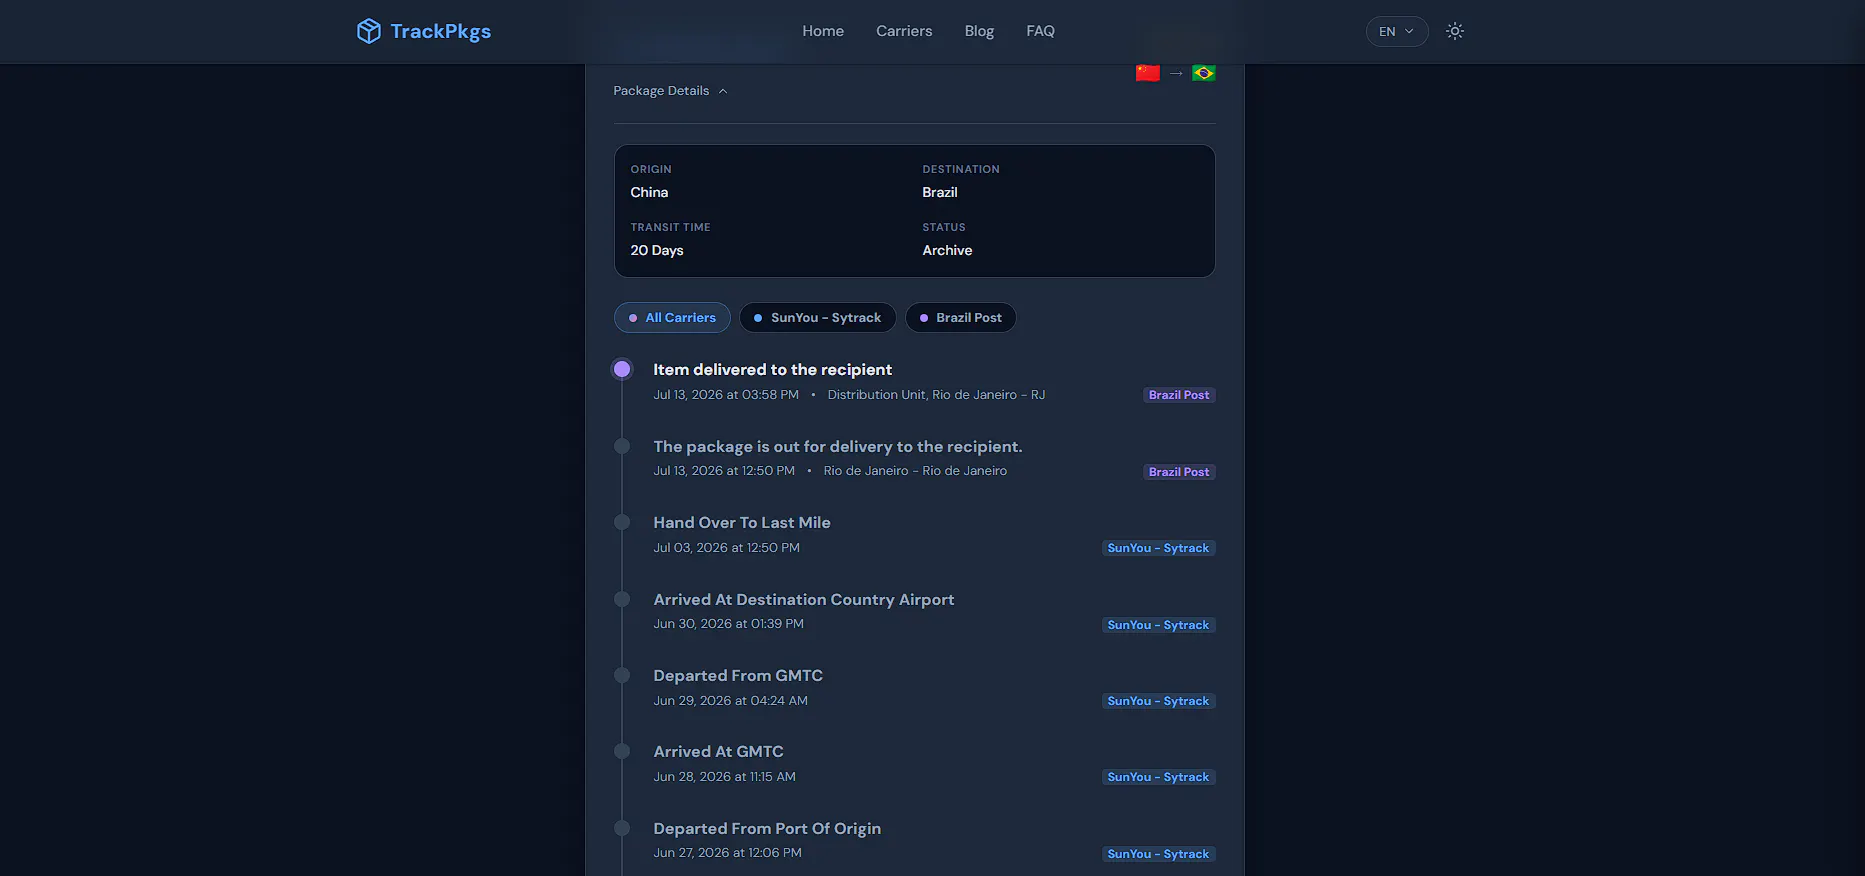The height and width of the screenshot is (876, 1865).
Task: Open the Carriers menu item
Action: point(904,31)
